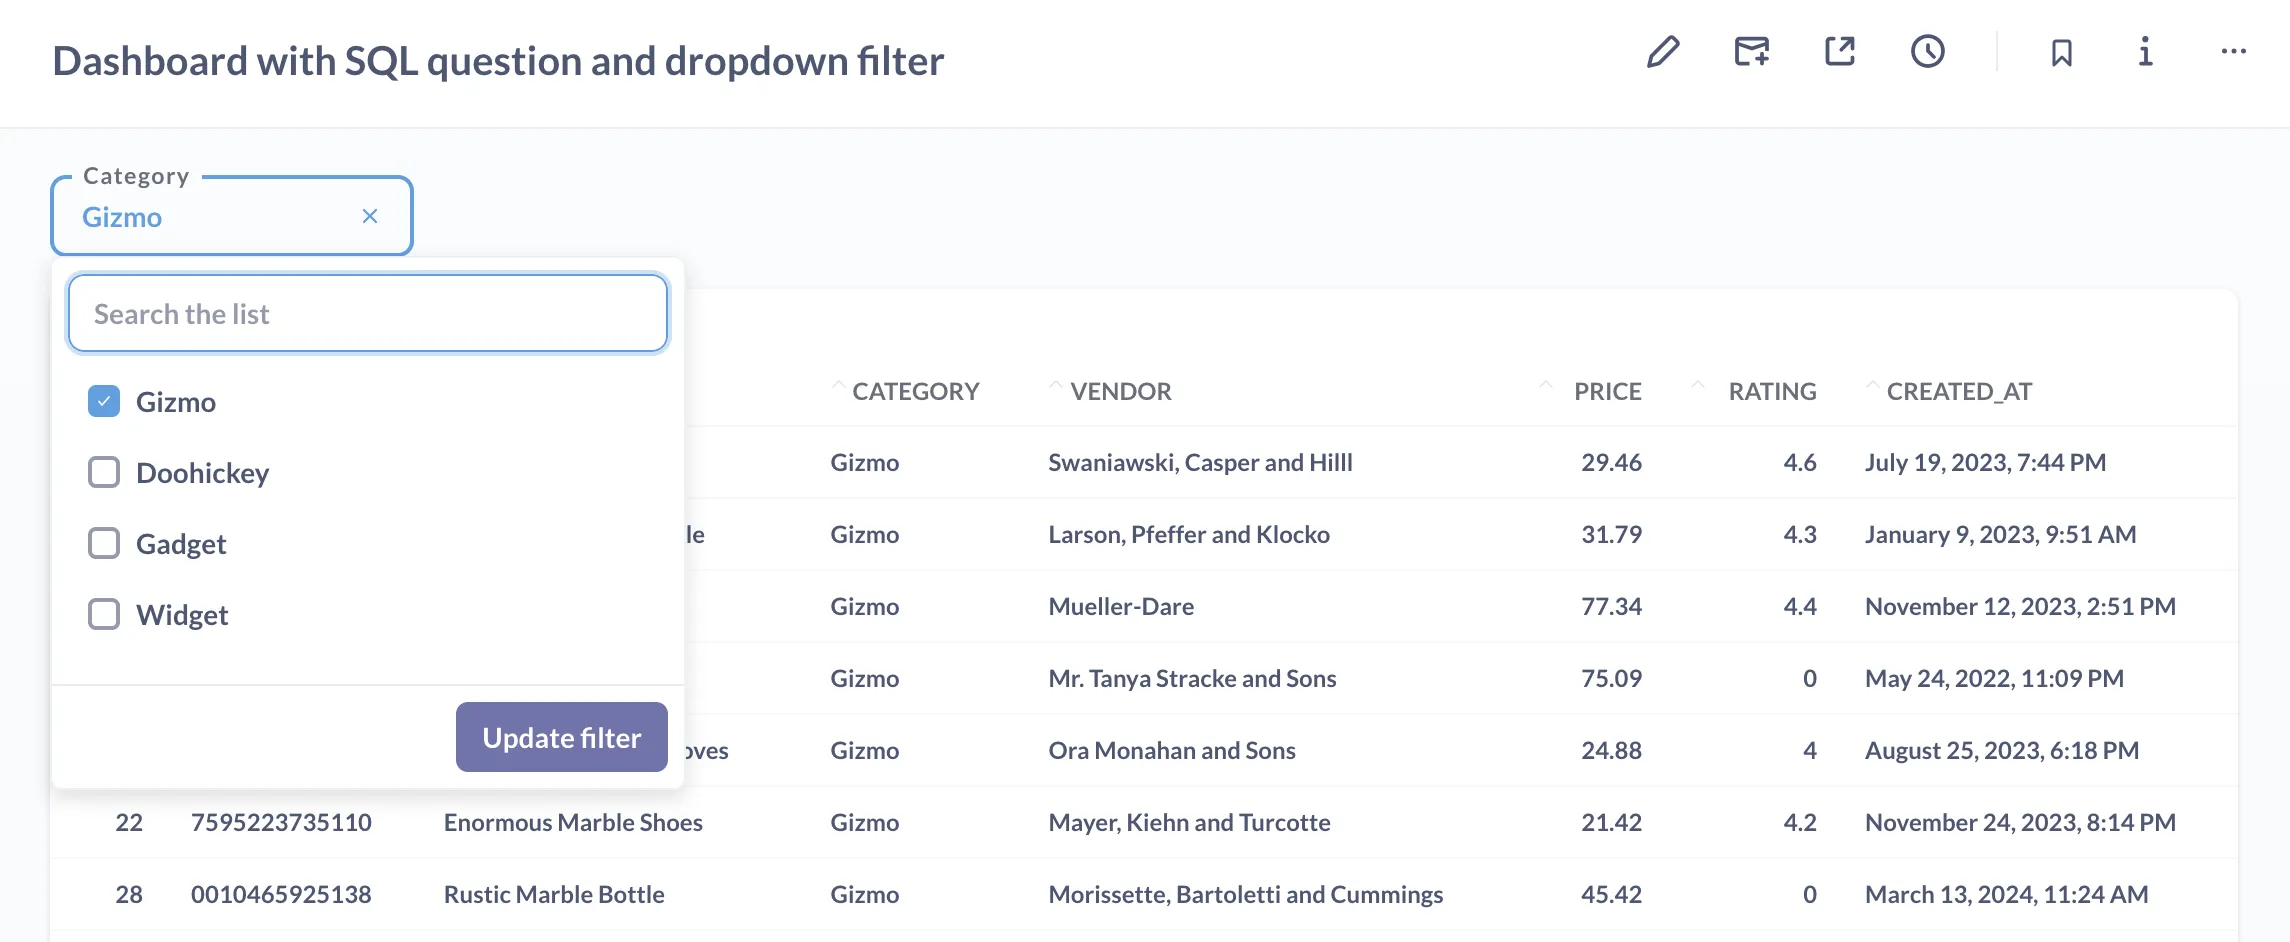Tick the Widget checkbox
Image resolution: width=2290 pixels, height=942 pixels.
[104, 614]
